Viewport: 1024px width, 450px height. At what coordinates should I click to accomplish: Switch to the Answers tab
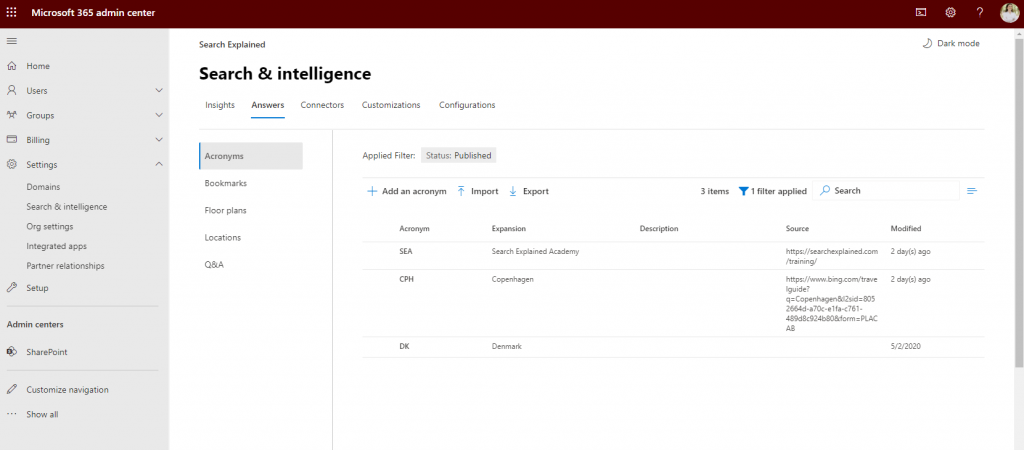click(x=268, y=104)
